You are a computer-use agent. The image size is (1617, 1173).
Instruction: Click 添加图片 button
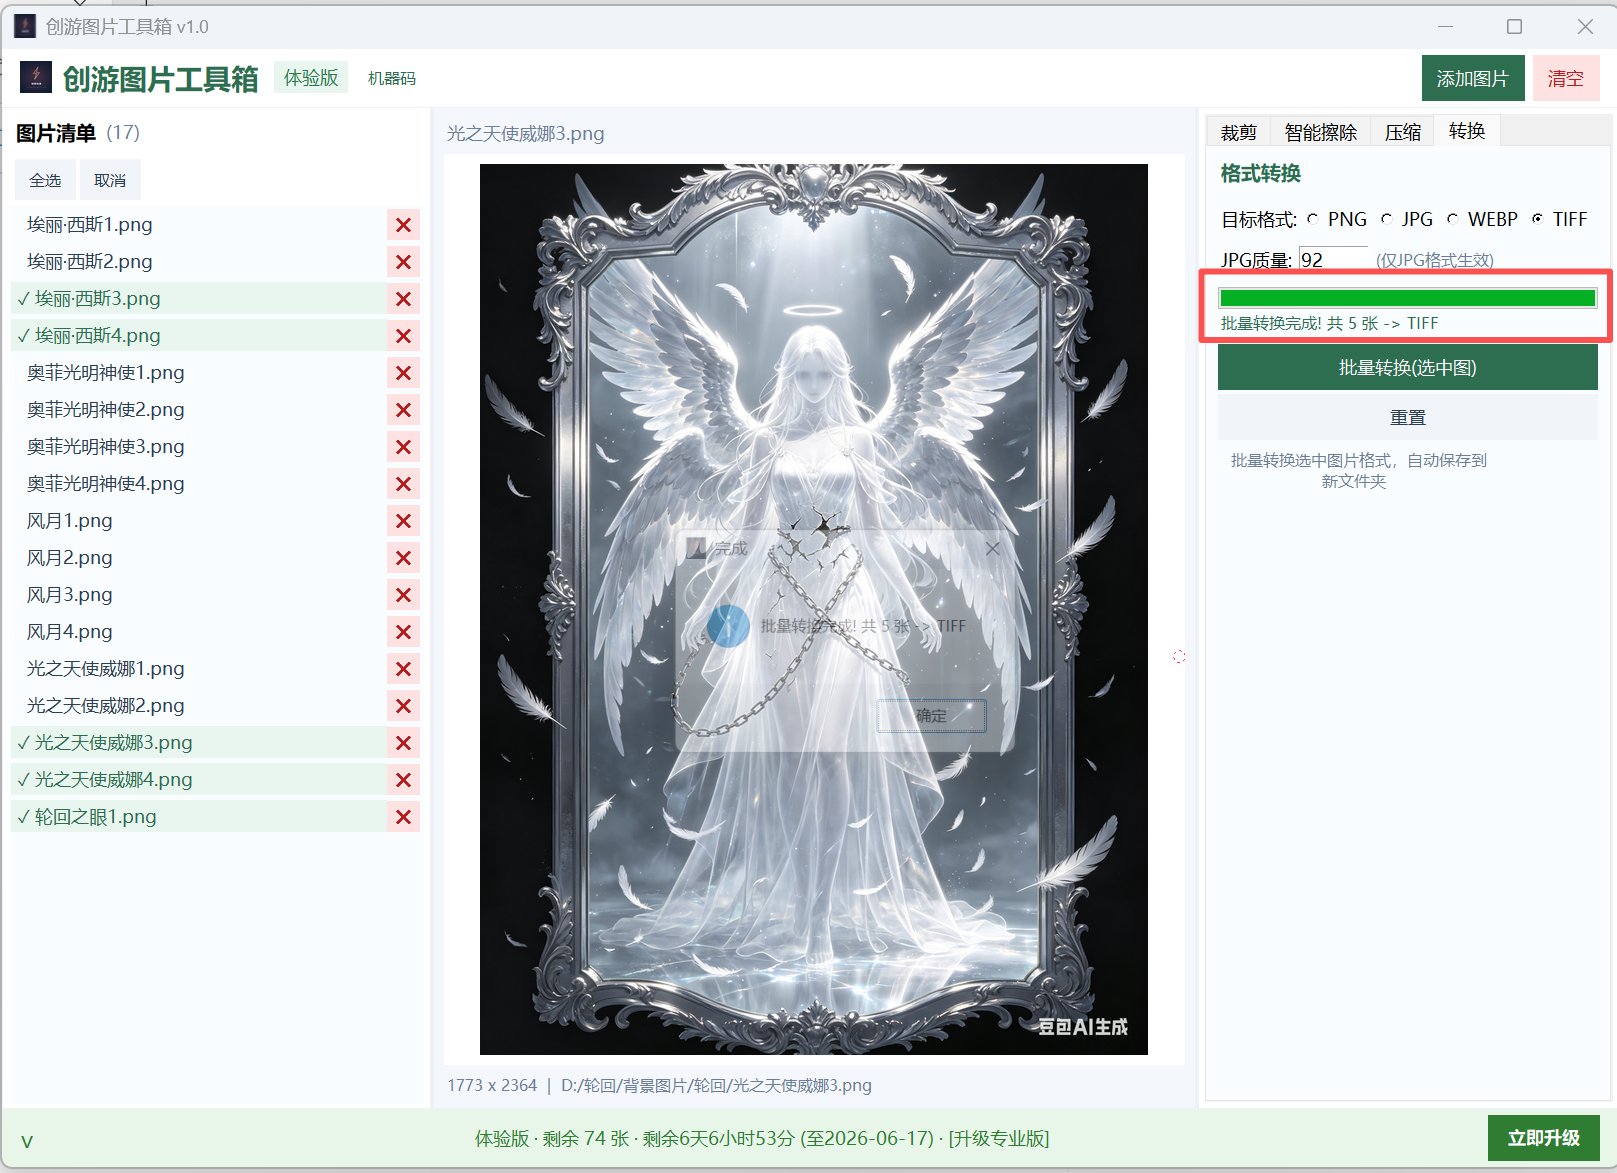point(1472,78)
